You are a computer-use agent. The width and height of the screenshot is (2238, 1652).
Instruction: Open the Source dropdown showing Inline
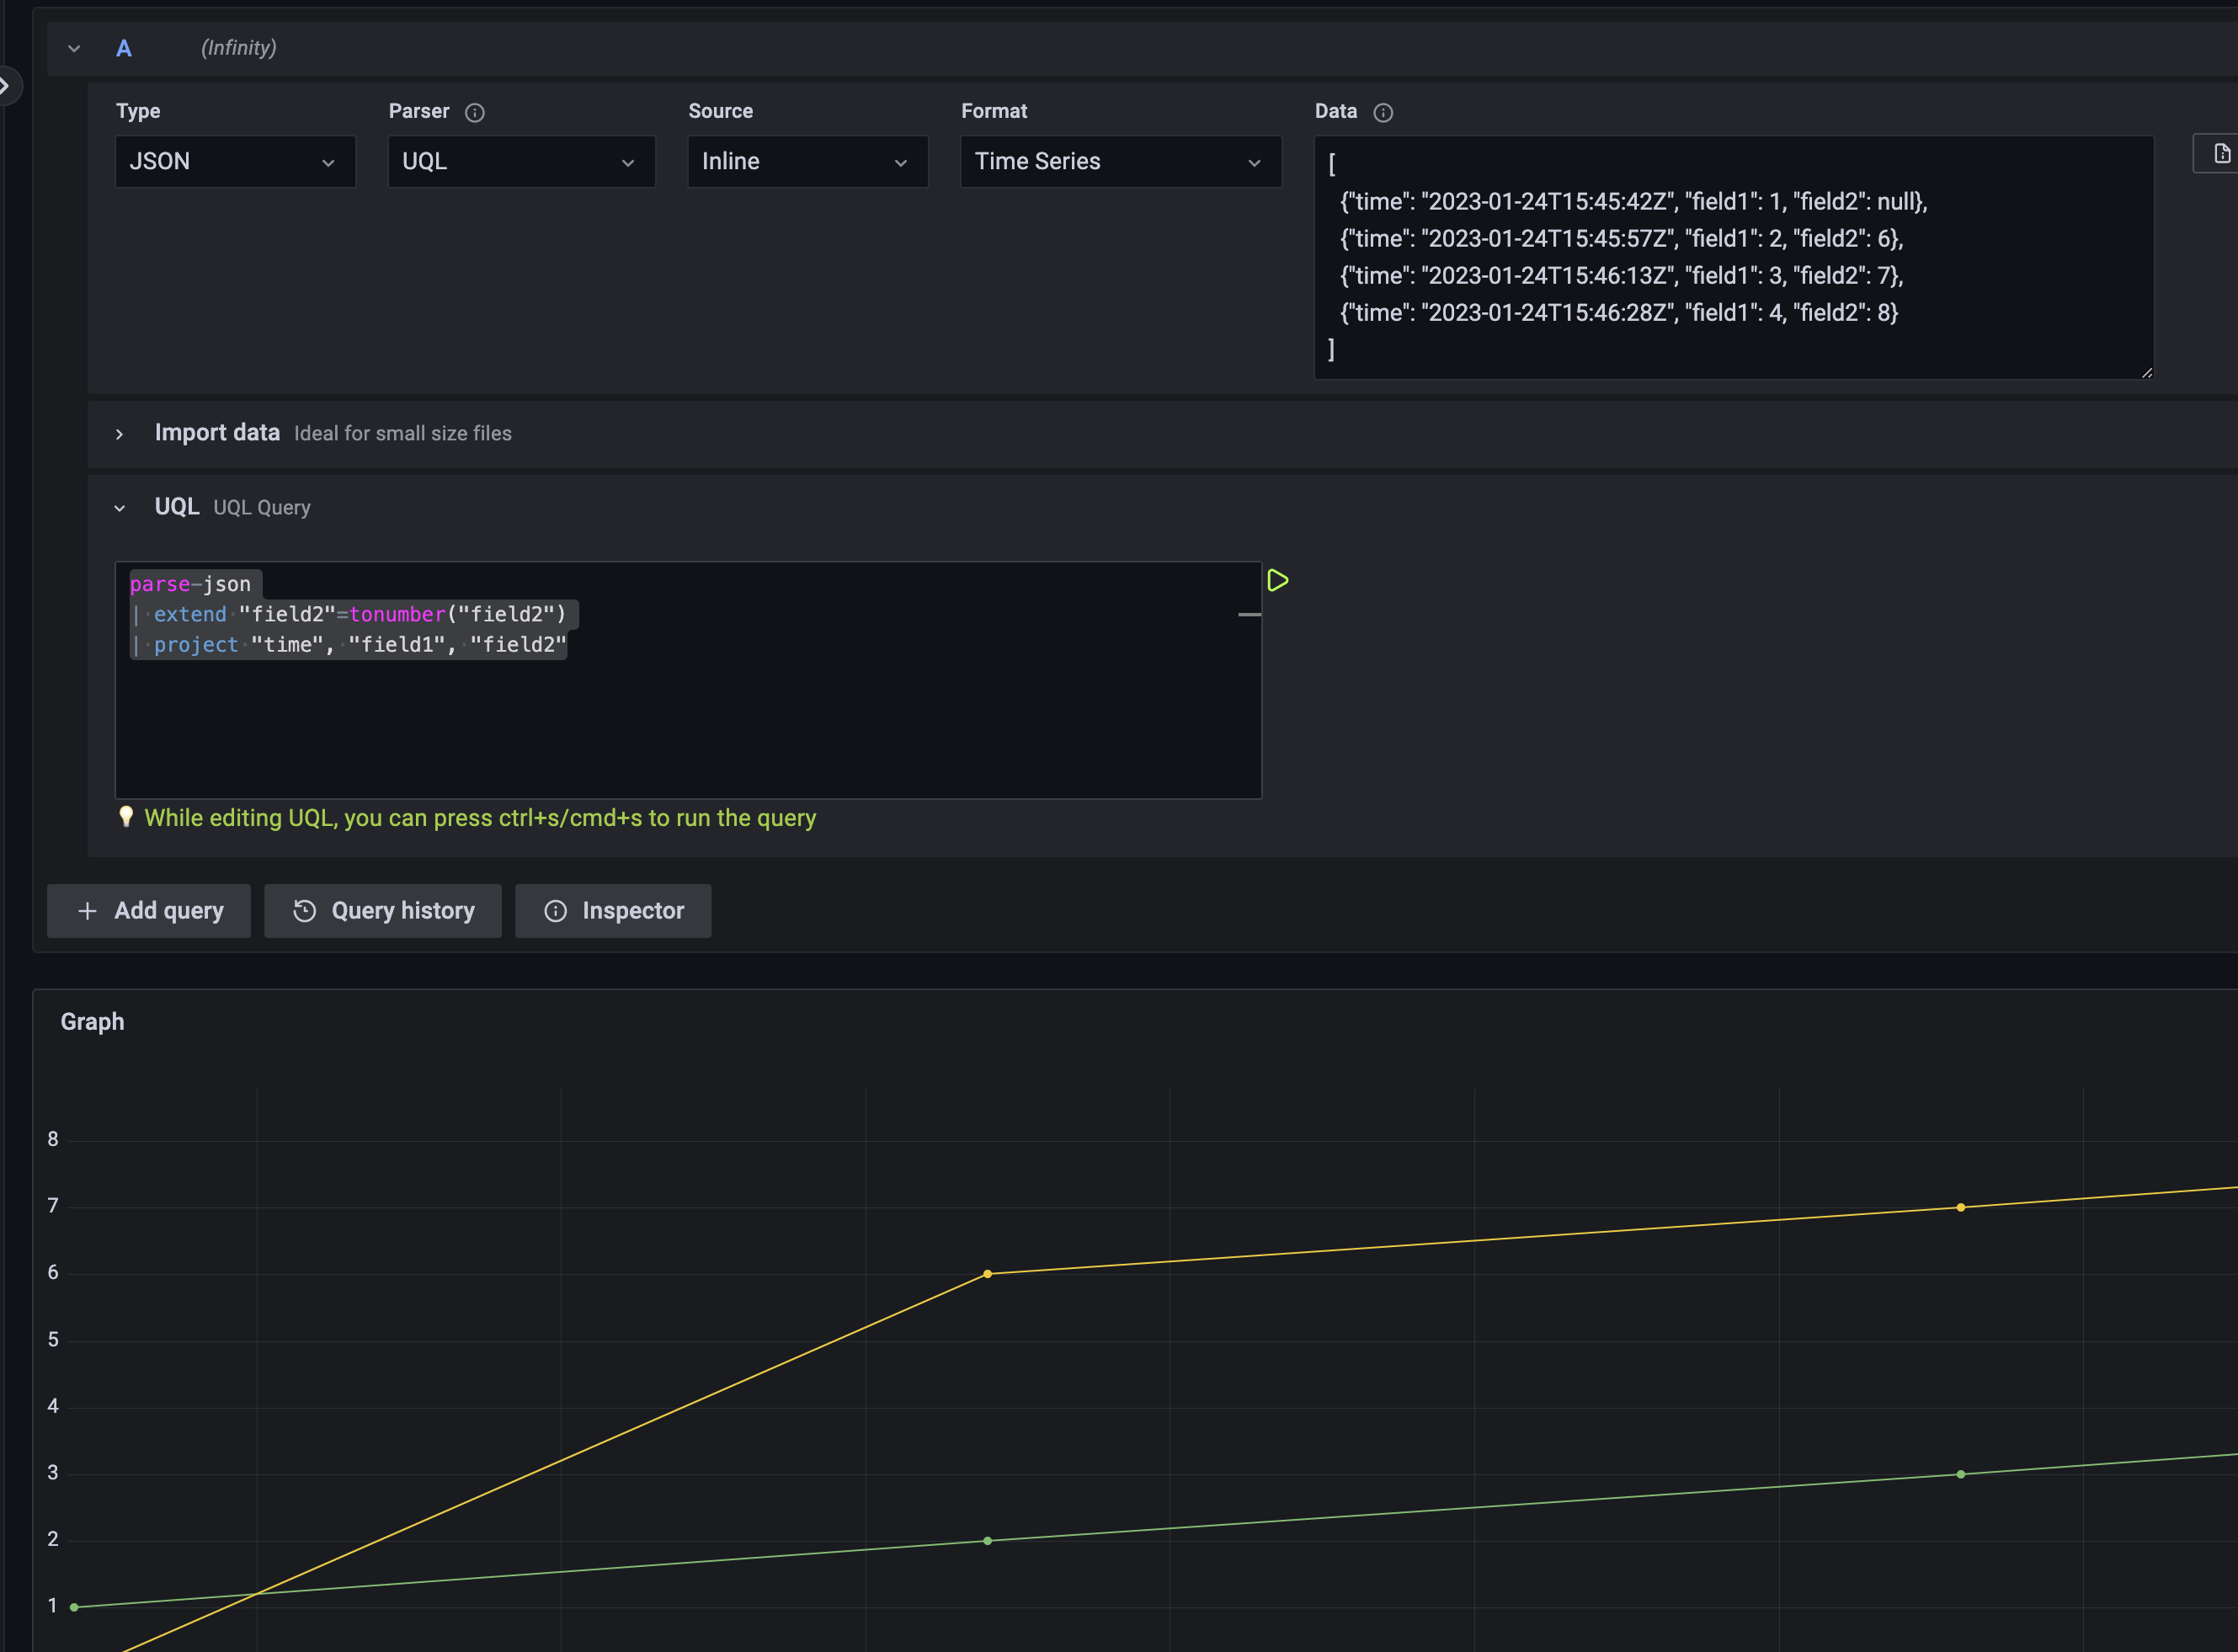pyautogui.click(x=807, y=161)
